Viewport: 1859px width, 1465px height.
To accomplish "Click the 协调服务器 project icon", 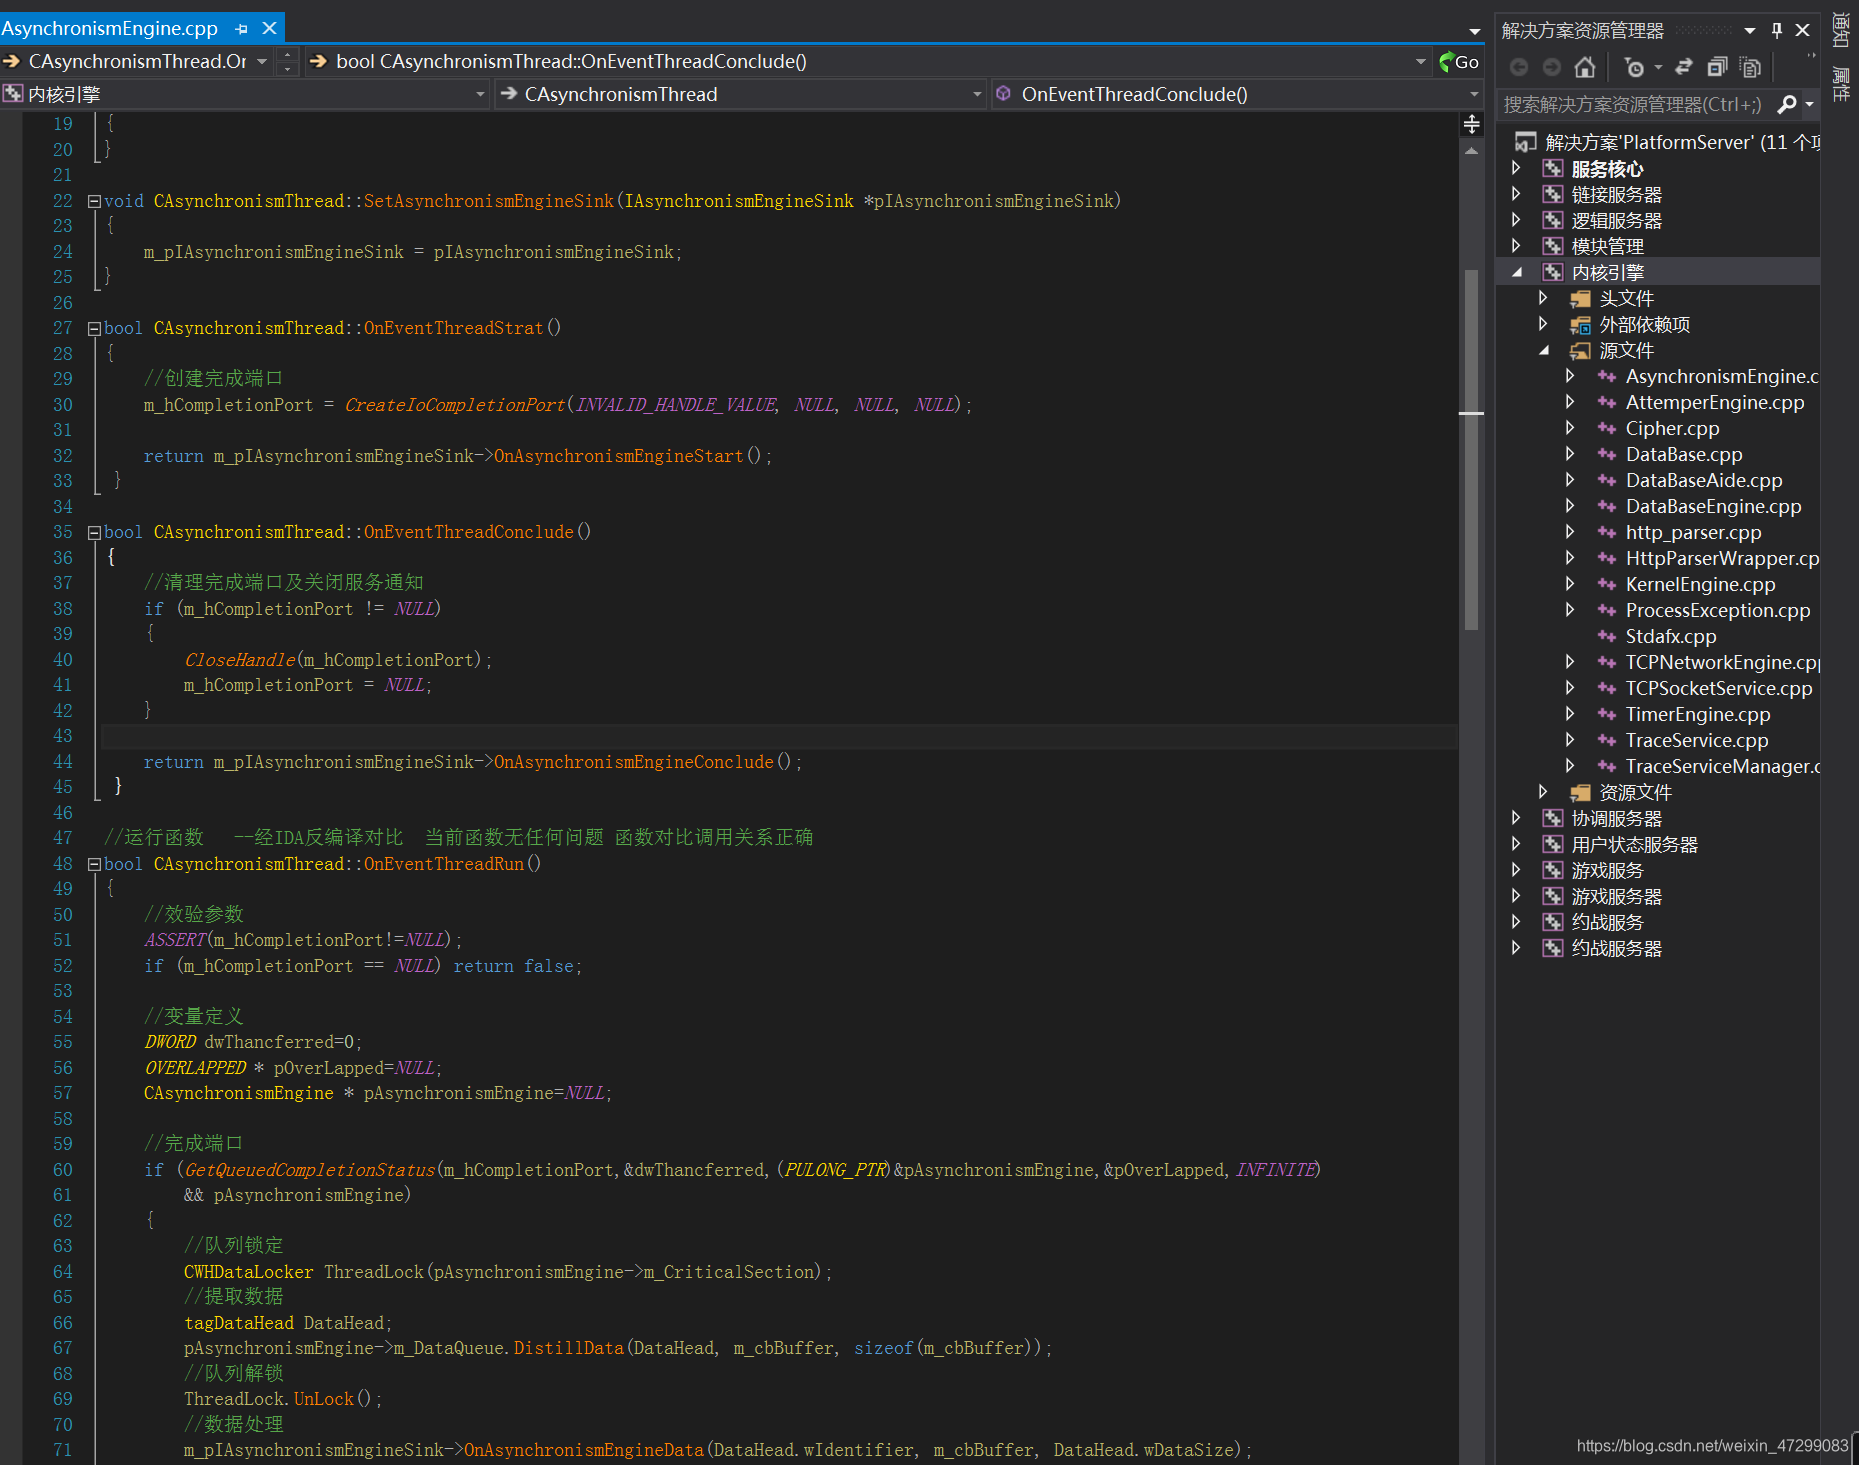I will coord(1552,818).
